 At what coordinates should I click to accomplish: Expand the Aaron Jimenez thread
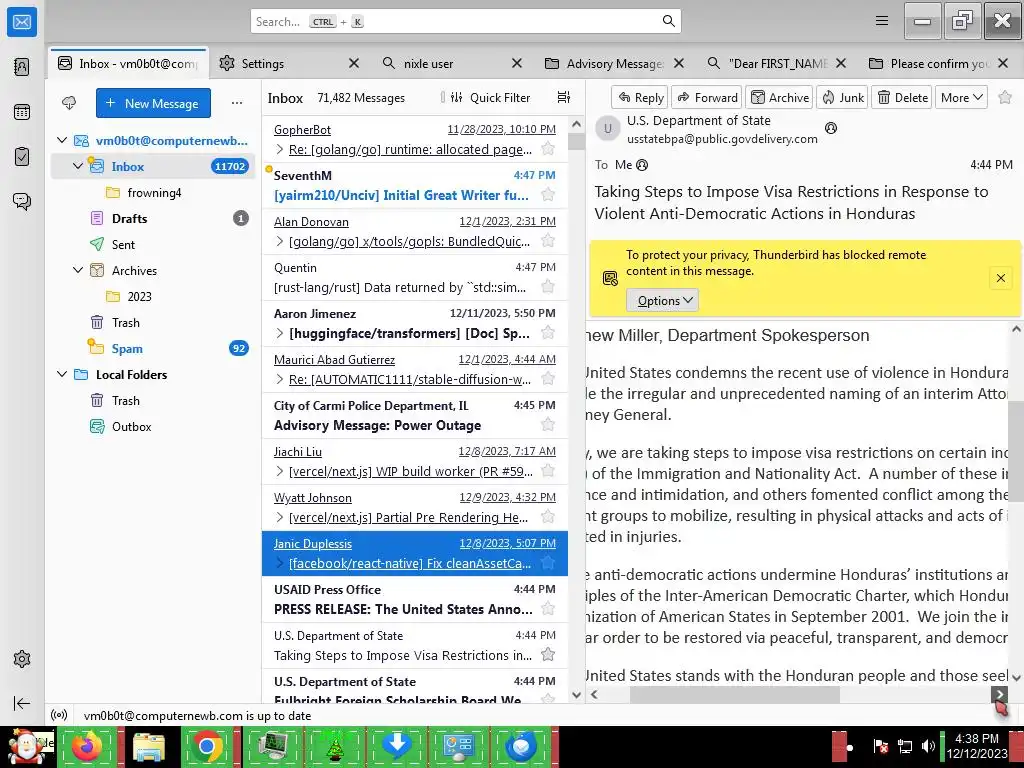[x=280, y=333]
